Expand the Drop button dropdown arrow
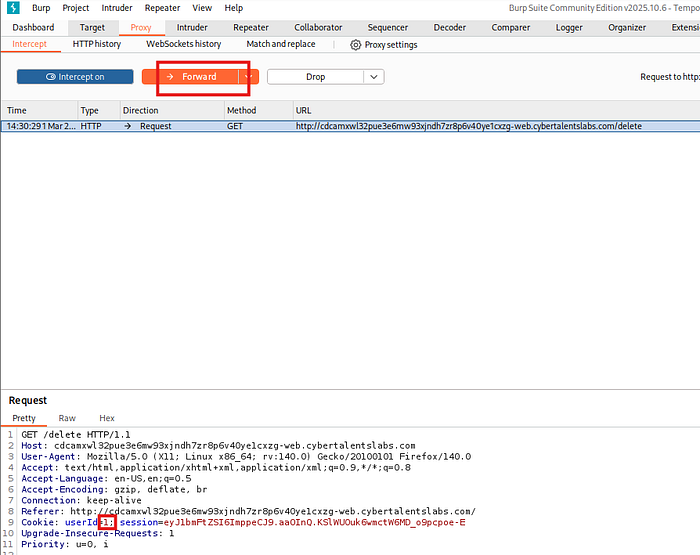 coord(374,77)
